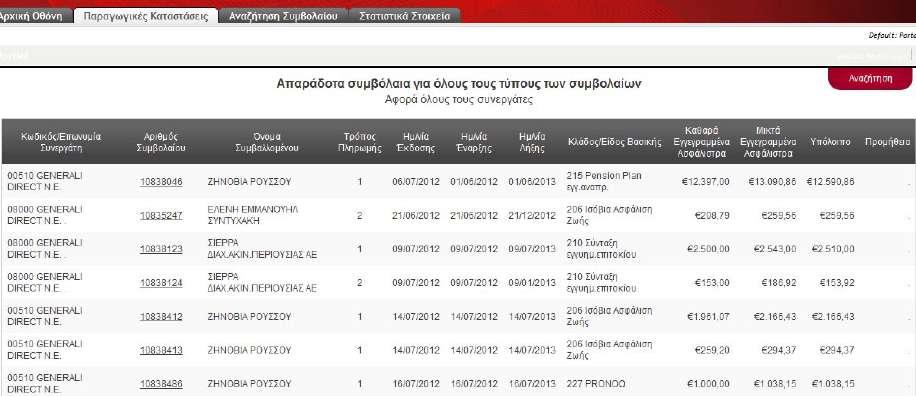916x396 pixels.
Task: Open contract number 10835247
Action: (161, 216)
